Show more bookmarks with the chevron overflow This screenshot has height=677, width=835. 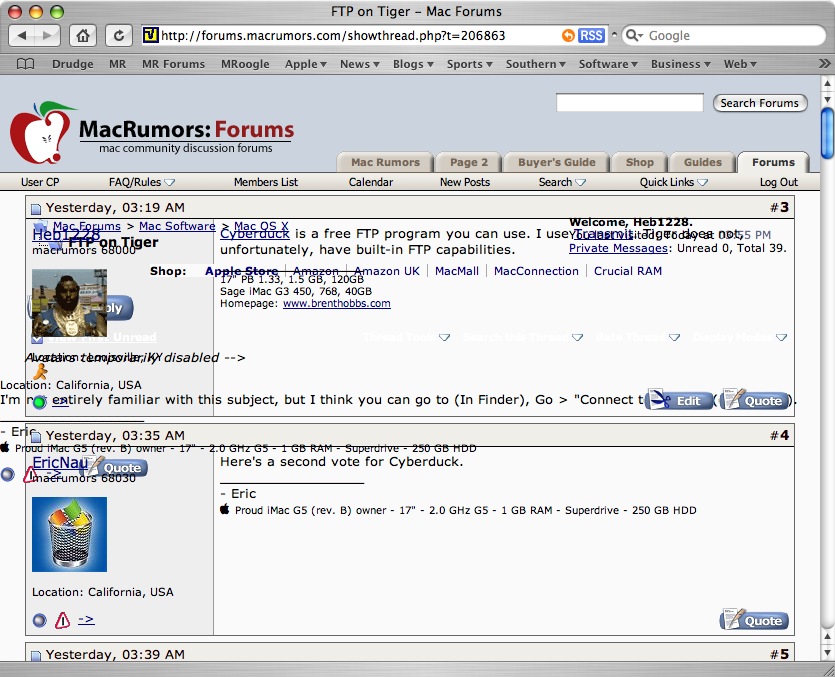pos(824,64)
